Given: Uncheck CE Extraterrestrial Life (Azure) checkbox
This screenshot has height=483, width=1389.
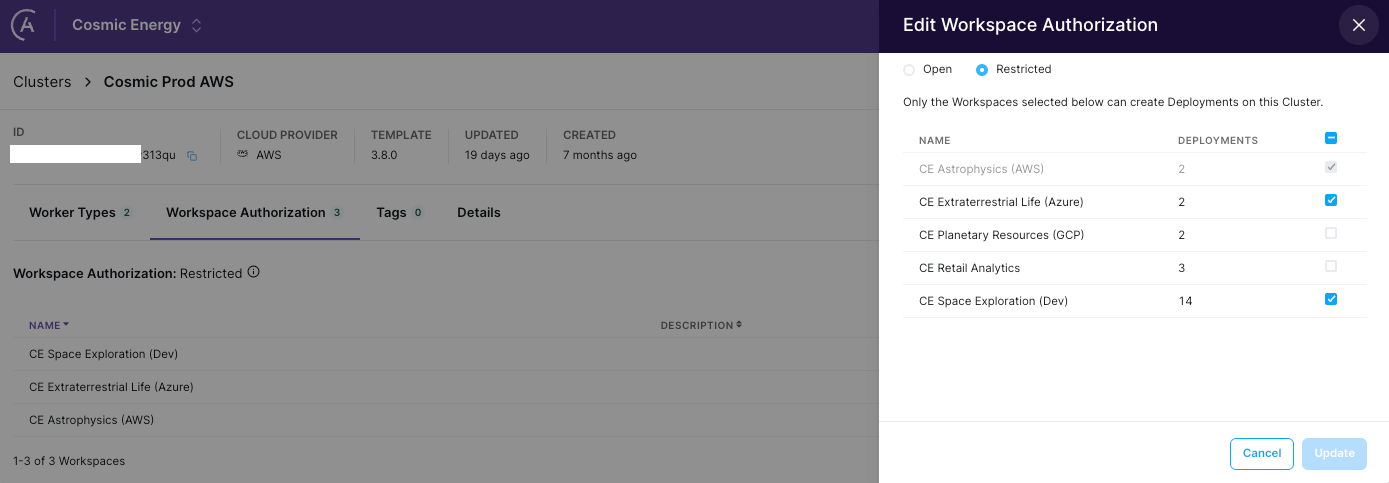Looking at the screenshot, I should click(1330, 200).
